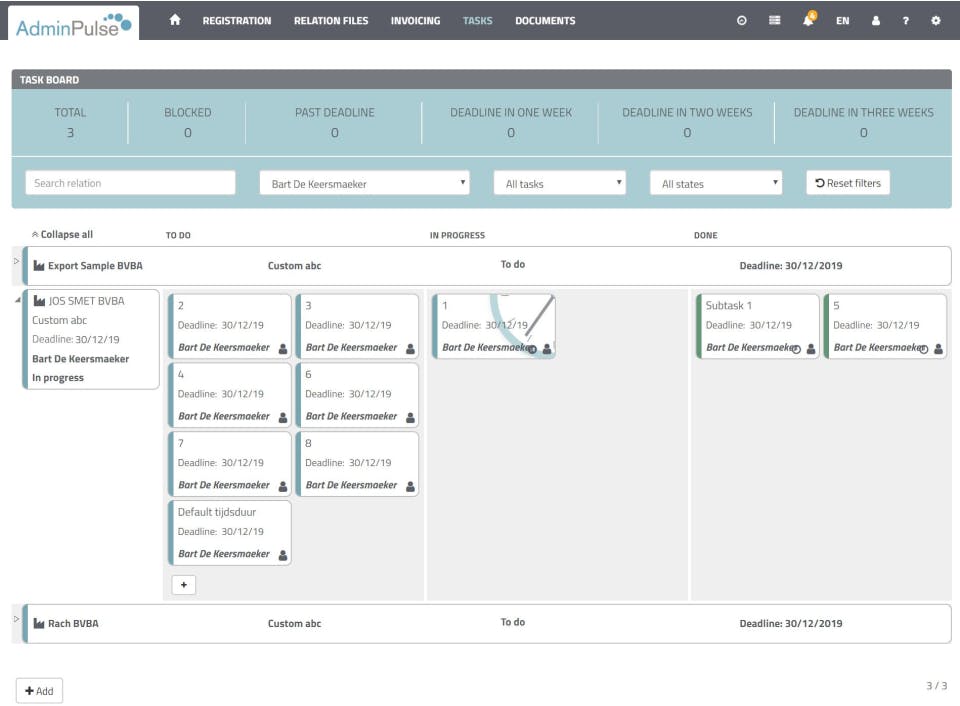The image size is (960, 706).
Task: Click person icon on task 2 card
Action: click(283, 348)
